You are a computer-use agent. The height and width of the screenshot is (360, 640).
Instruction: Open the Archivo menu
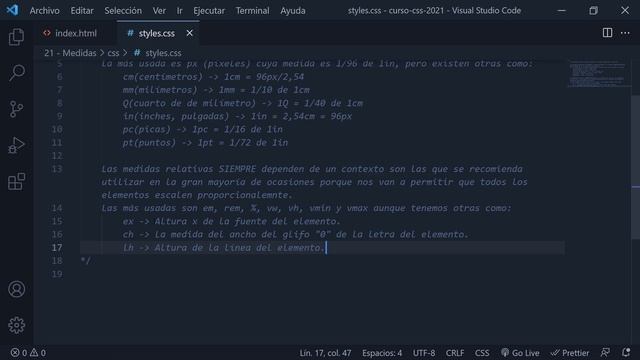44,11
